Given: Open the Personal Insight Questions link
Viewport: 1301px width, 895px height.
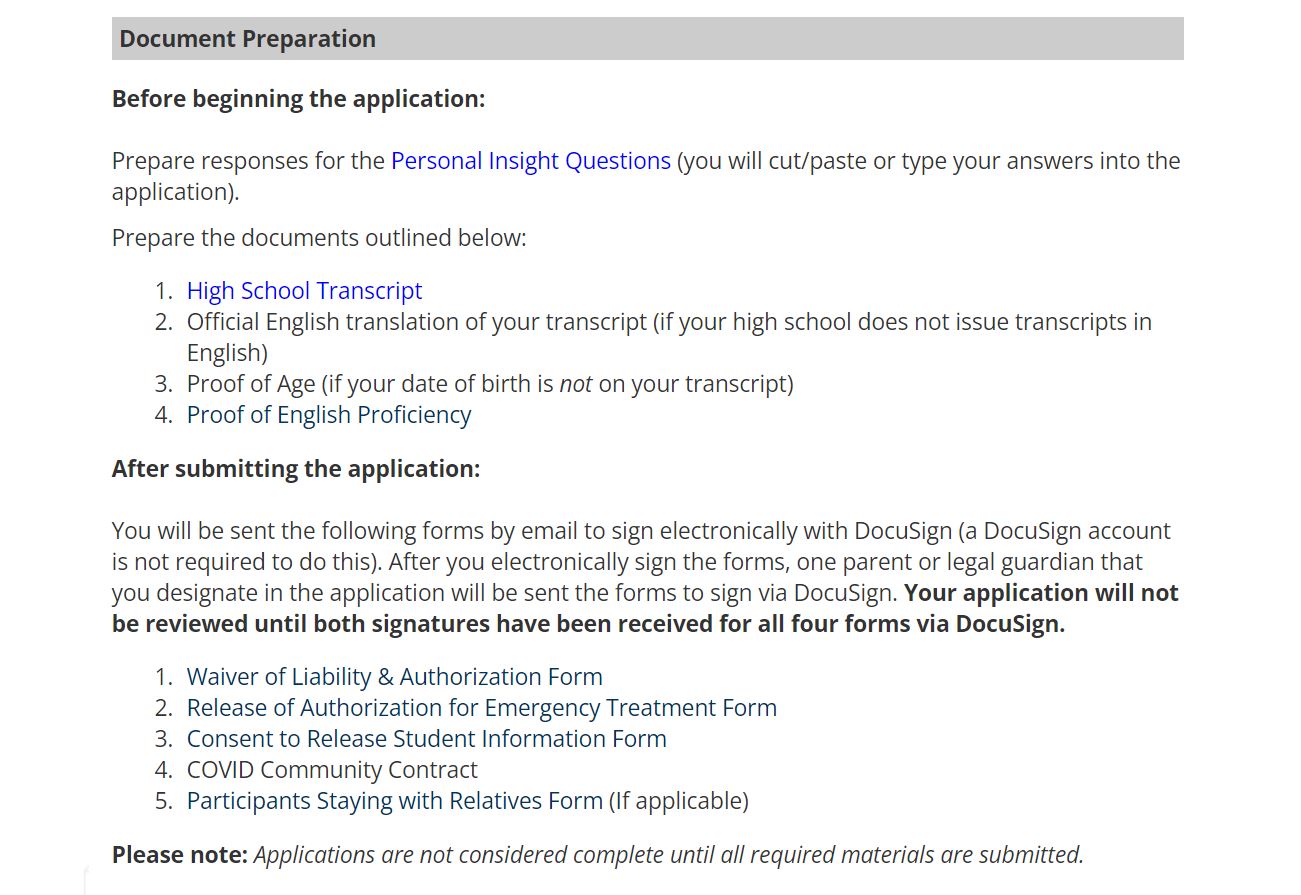Looking at the screenshot, I should coord(530,161).
